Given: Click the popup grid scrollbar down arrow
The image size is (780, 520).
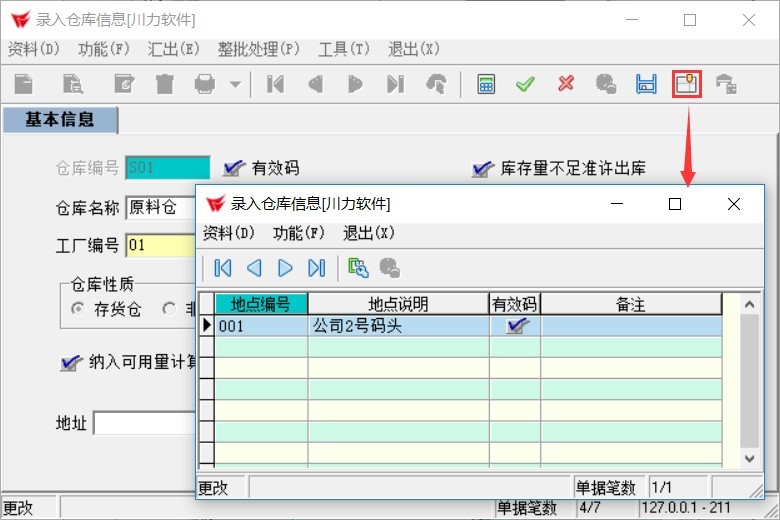Looking at the screenshot, I should coord(750,458).
